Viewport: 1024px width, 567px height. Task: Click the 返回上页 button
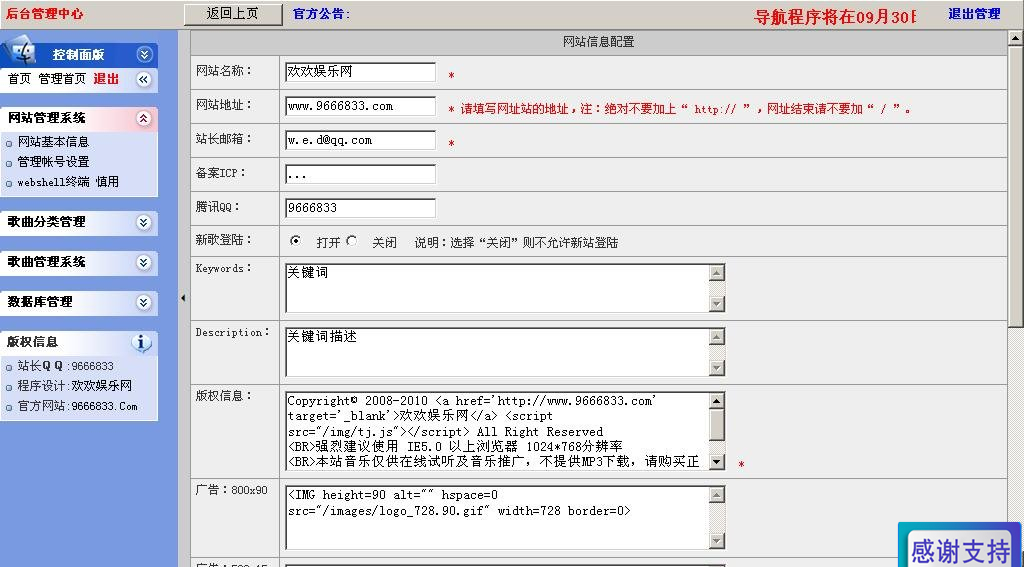[233, 14]
